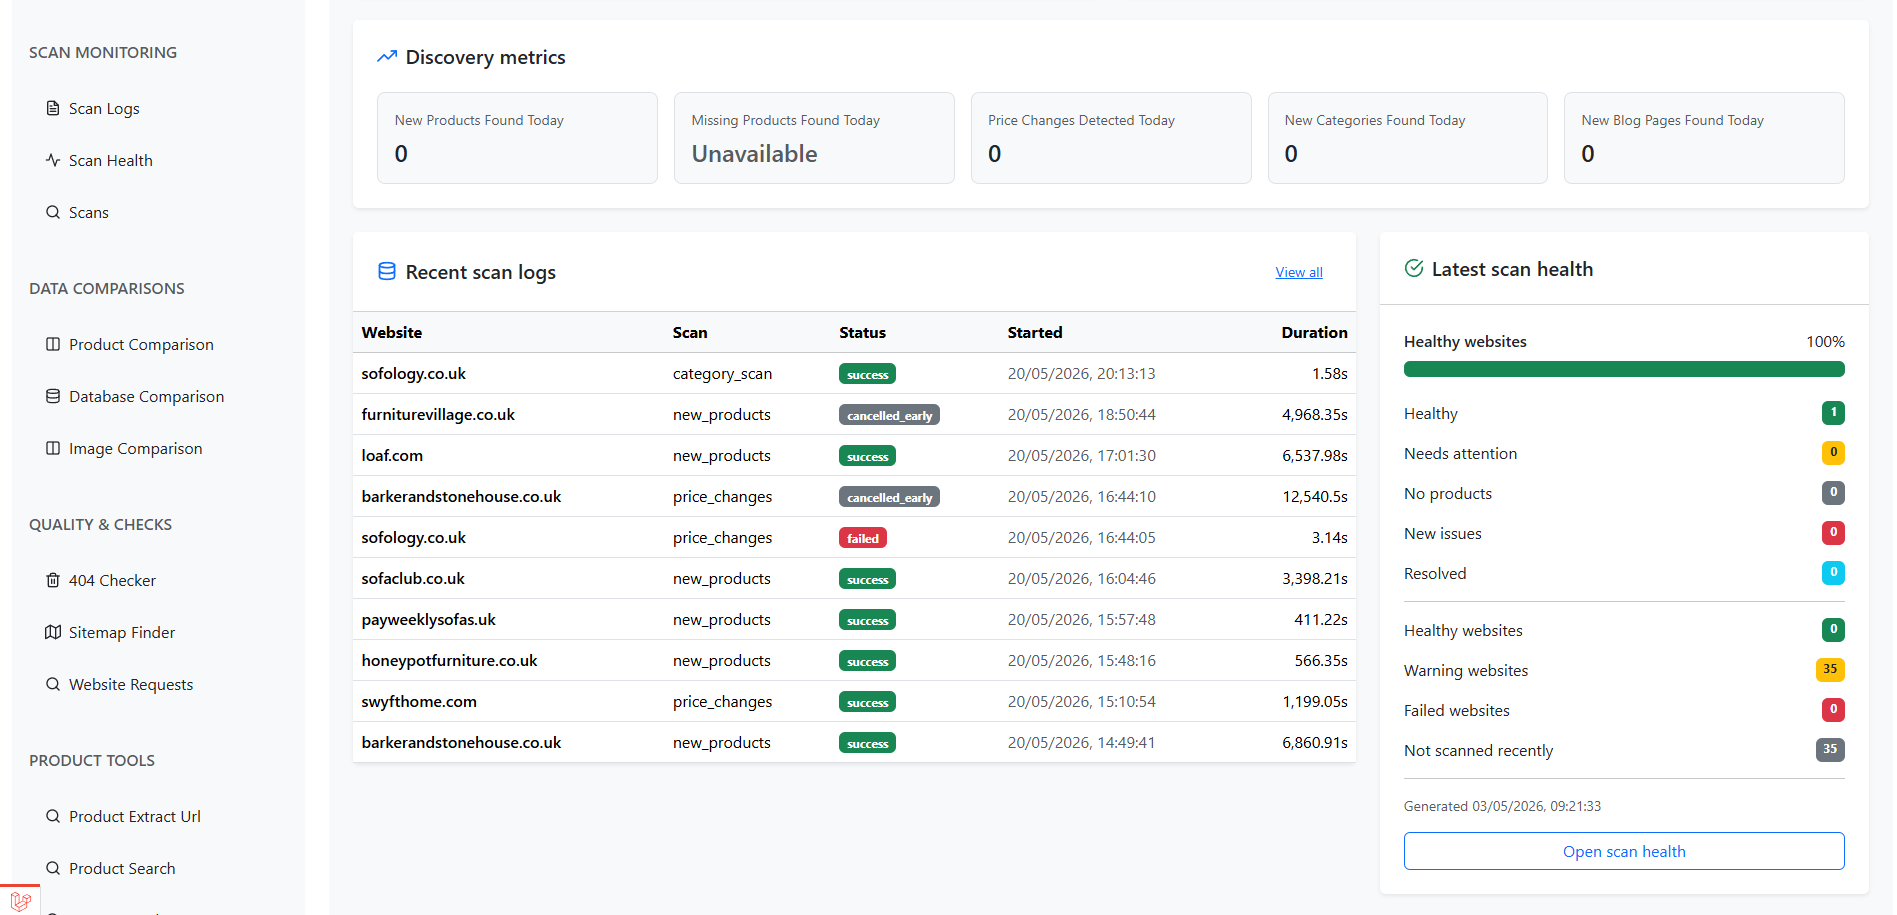Screen dimensions: 1897x915
Task: Open the 404 Checker tool
Action: pyautogui.click(x=112, y=580)
